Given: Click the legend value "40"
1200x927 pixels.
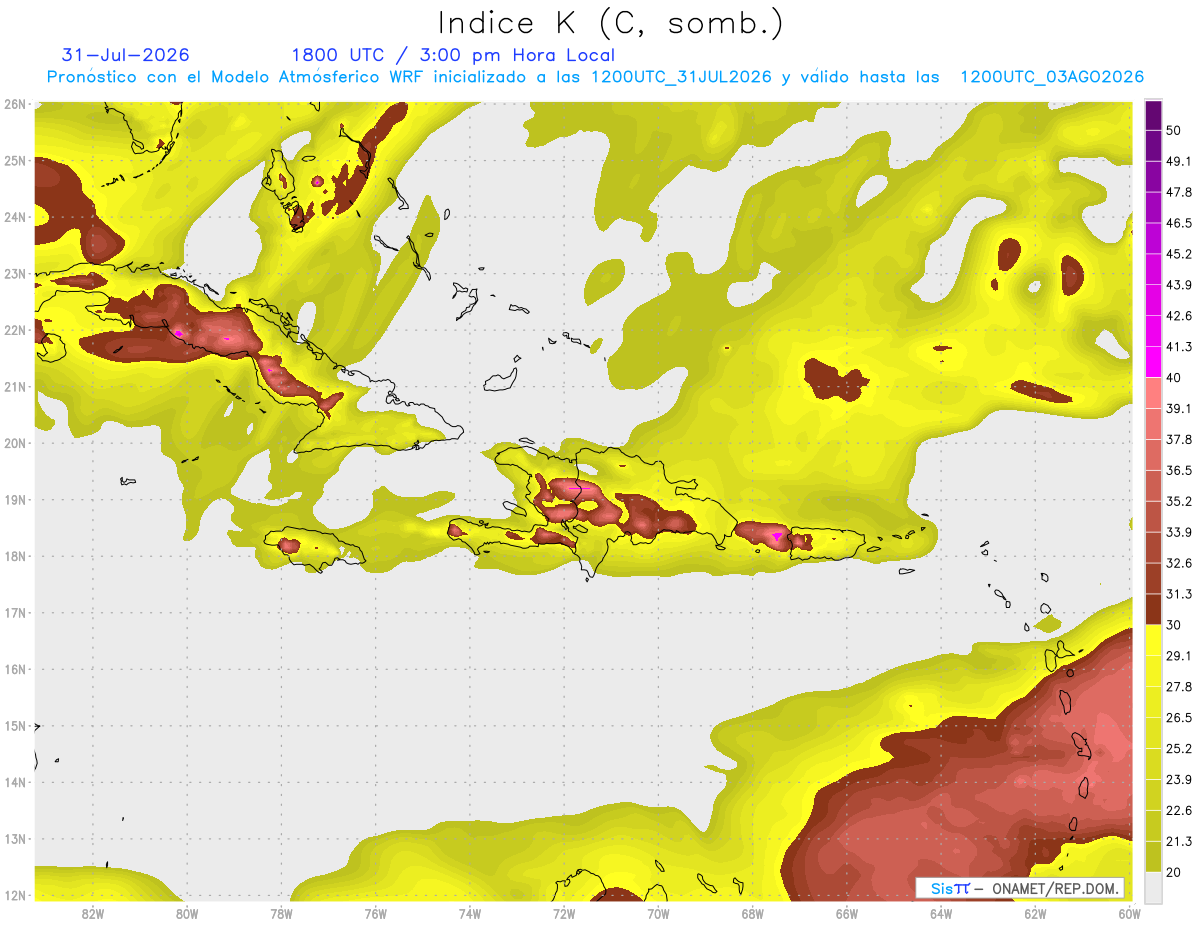Looking at the screenshot, I should tap(1173, 378).
